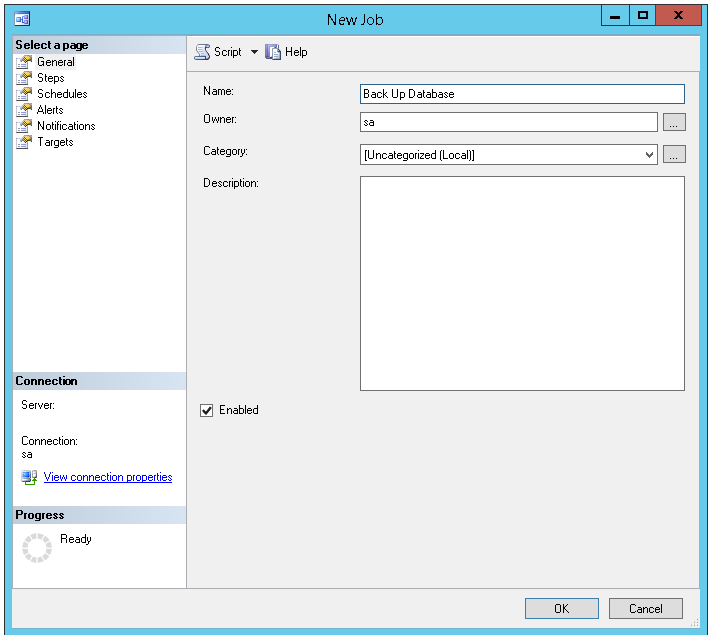This screenshot has width=708, height=635.
Task: Click the Steps page icon
Action: [x=24, y=78]
